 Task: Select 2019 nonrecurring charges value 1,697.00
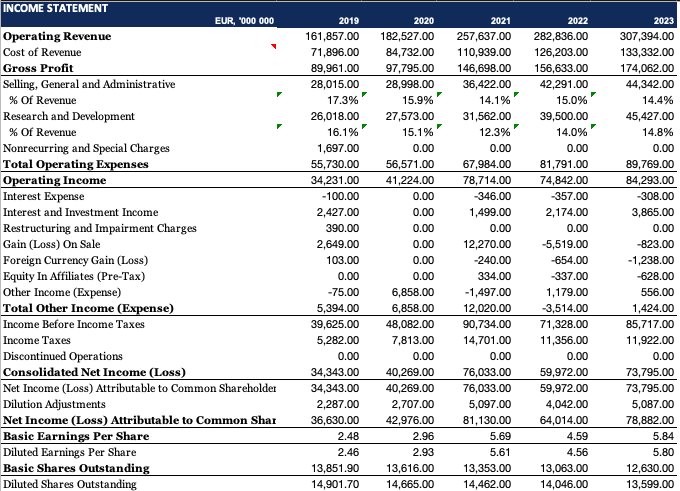point(338,149)
